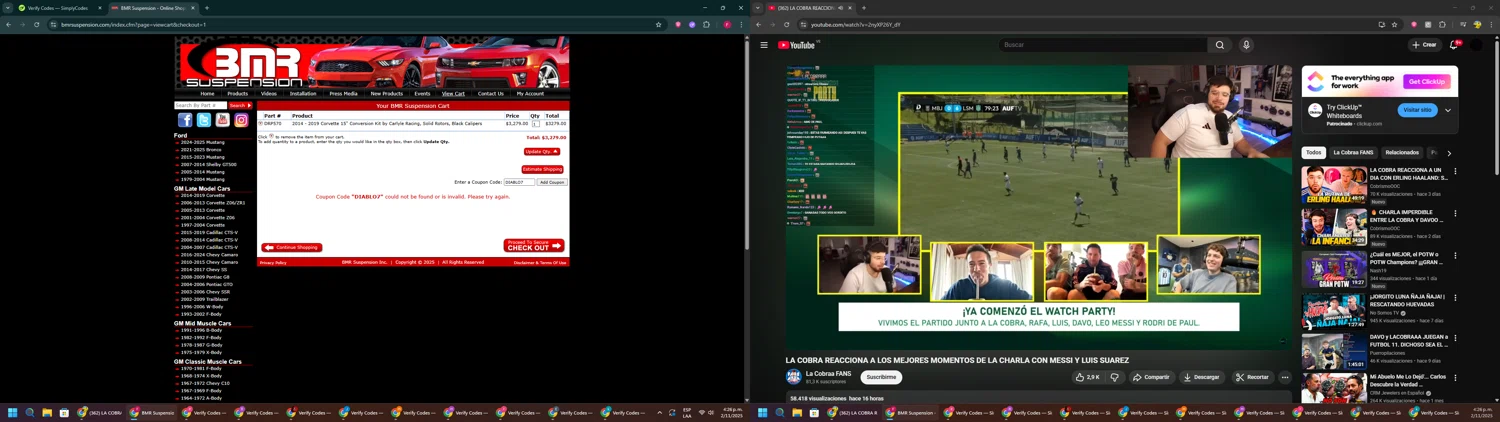
Task: Open My Account on BMR site
Action: point(530,93)
